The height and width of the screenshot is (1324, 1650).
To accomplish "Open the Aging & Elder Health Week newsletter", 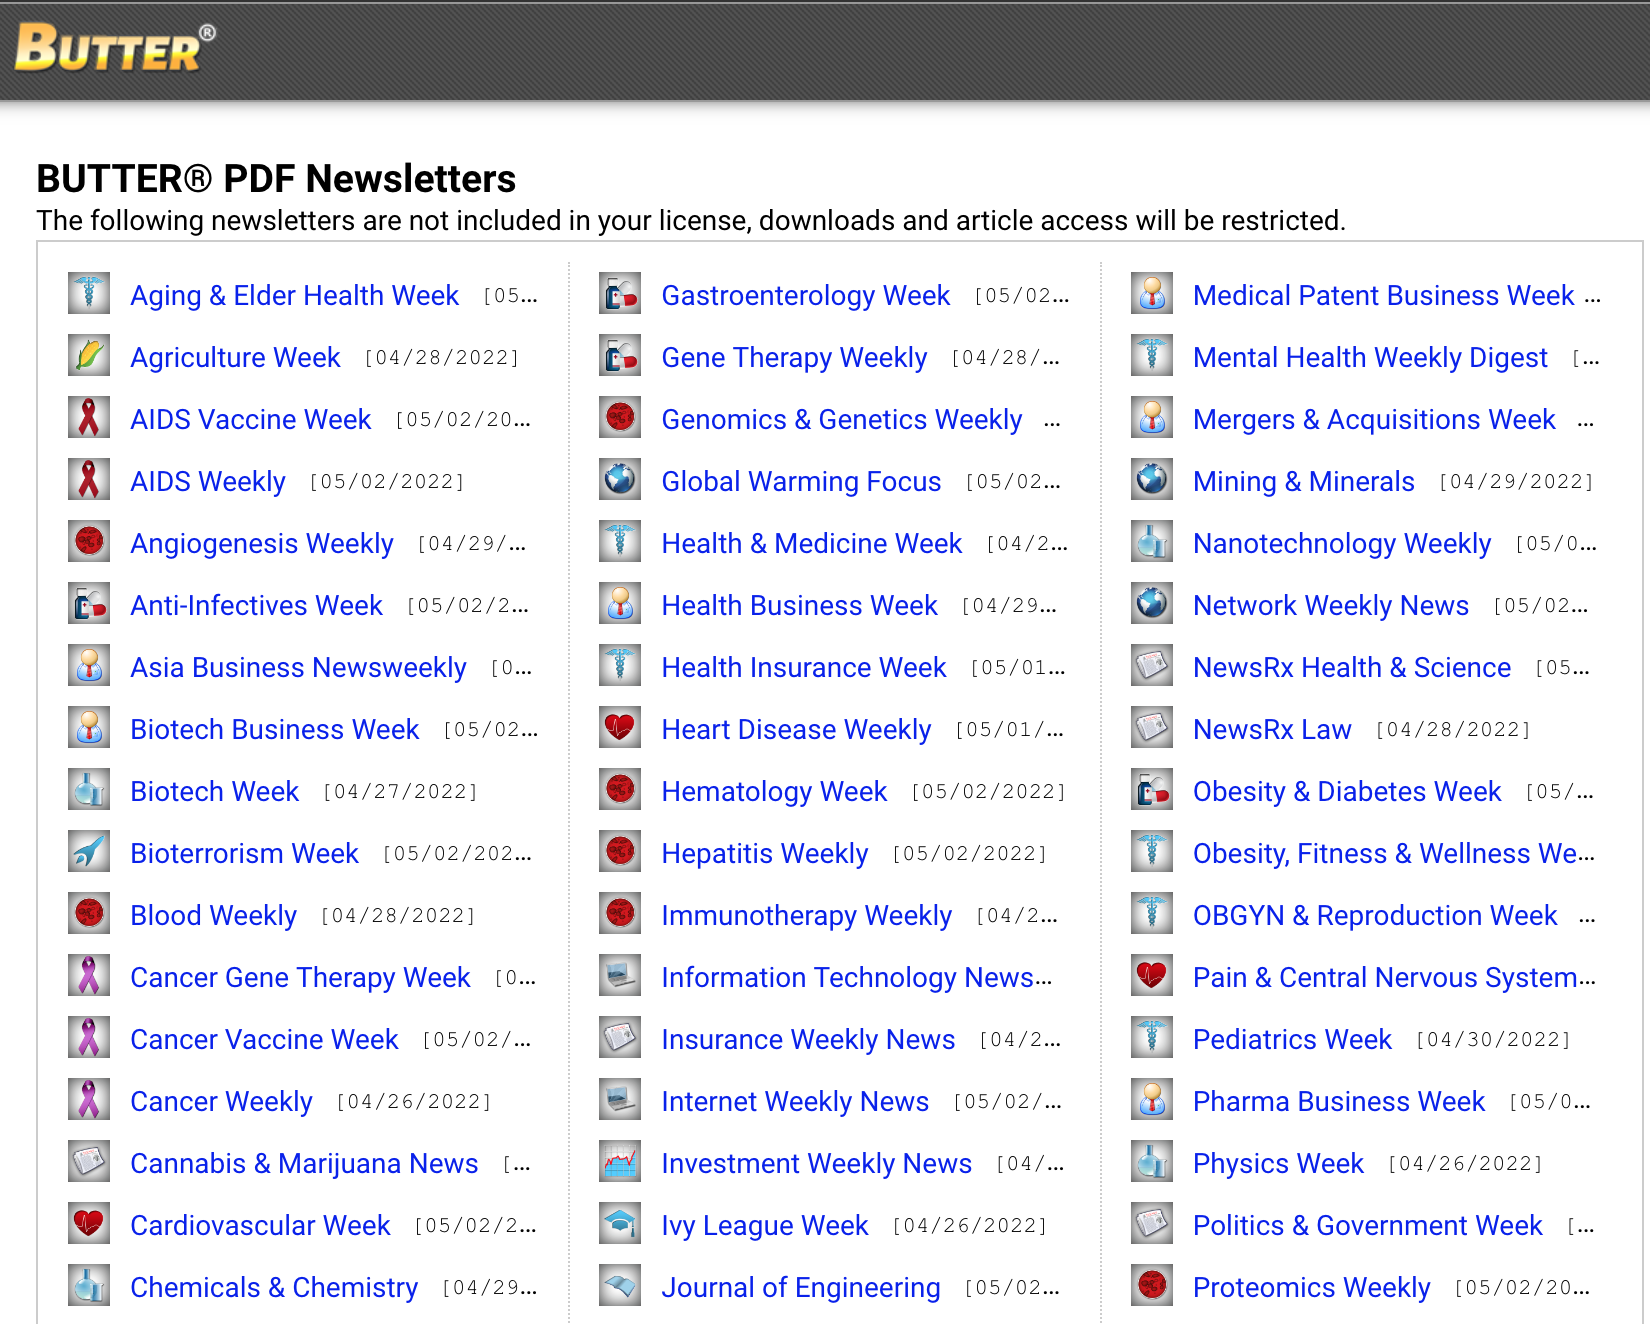I will pos(294,296).
